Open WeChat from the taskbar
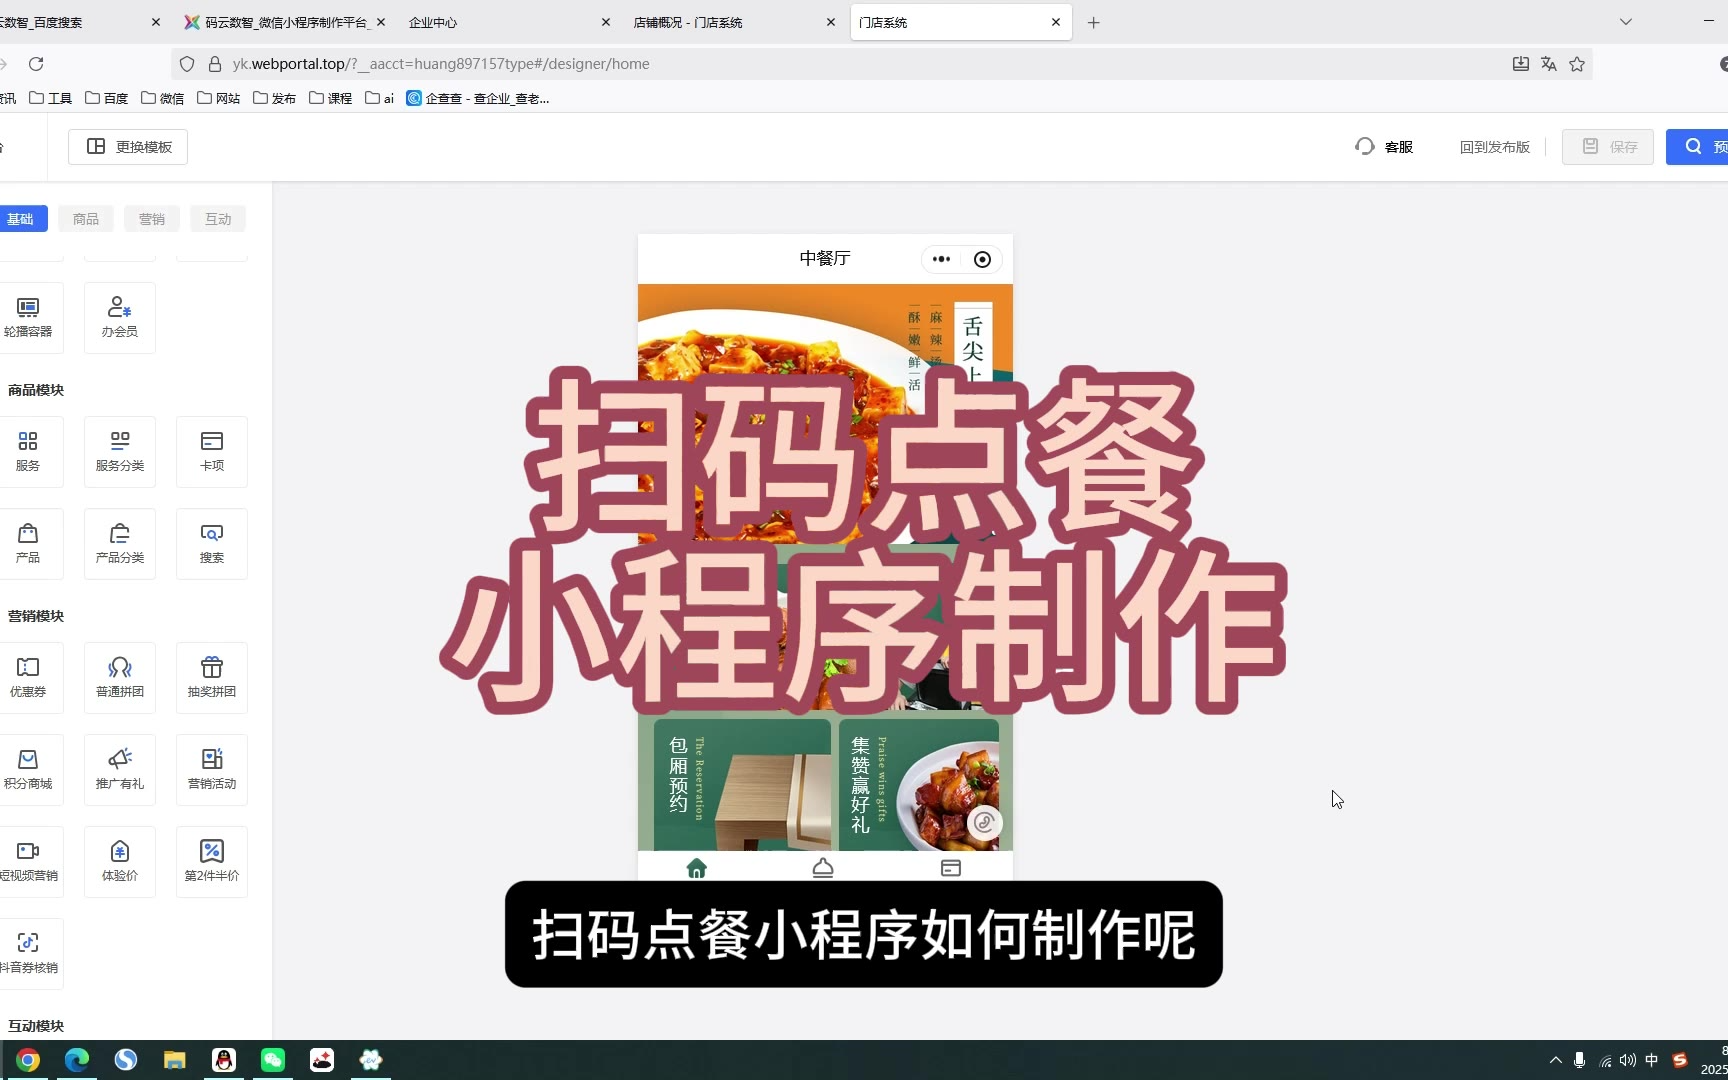The image size is (1728, 1080). [273, 1060]
